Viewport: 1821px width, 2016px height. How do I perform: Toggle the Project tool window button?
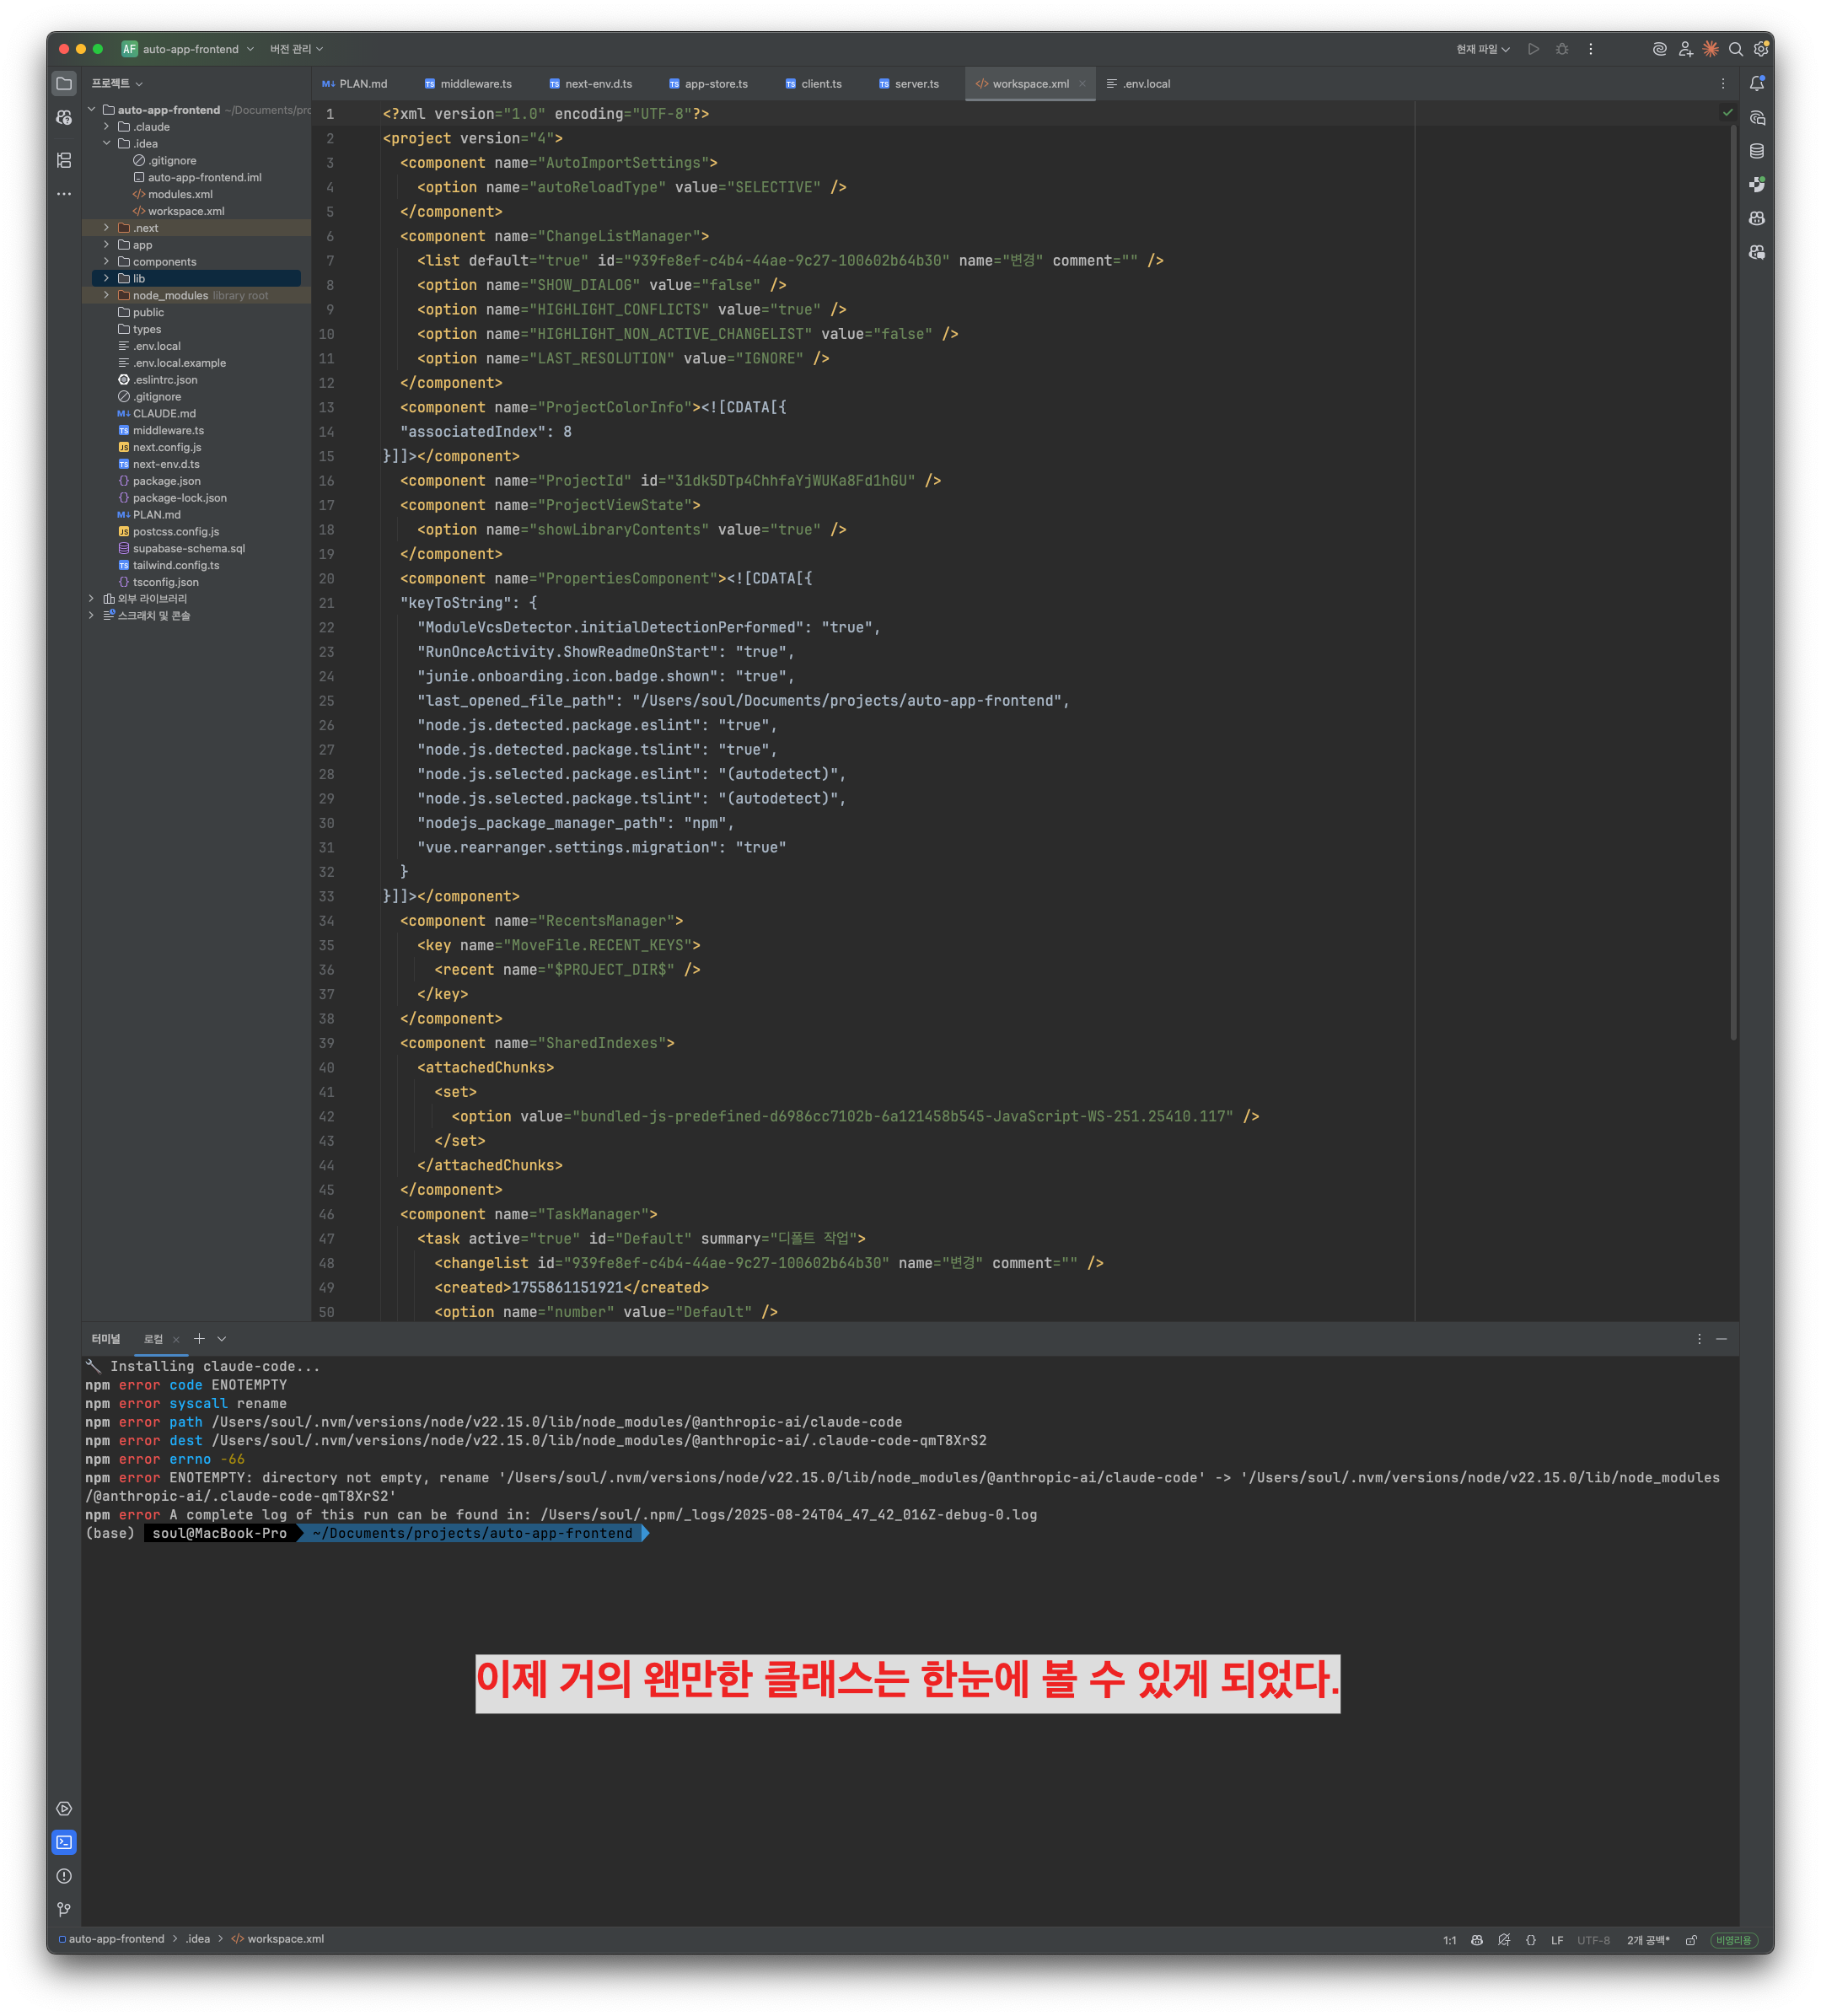64,84
